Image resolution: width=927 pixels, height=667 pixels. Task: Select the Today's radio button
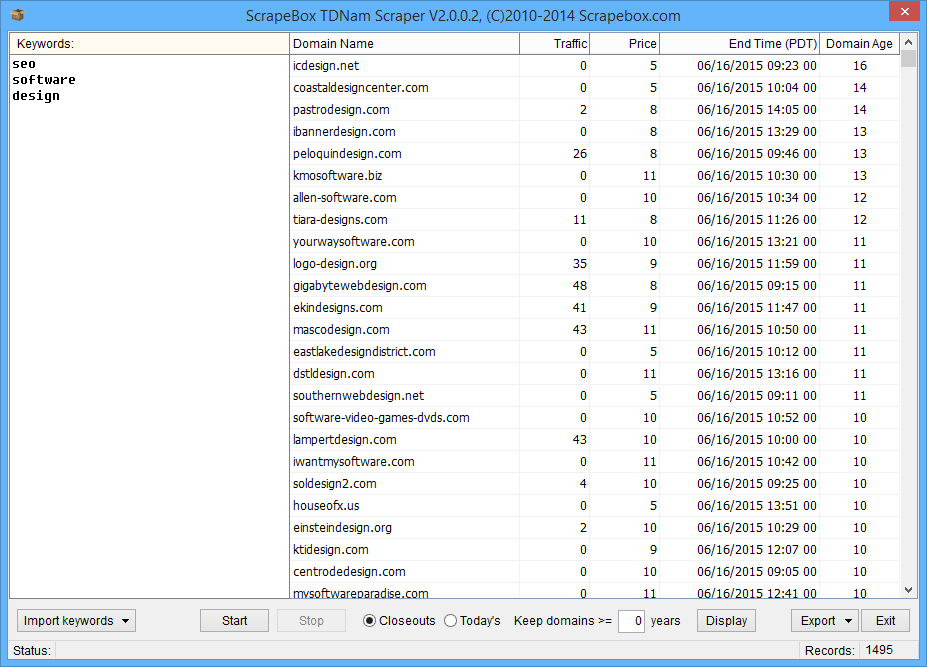tap(450, 621)
